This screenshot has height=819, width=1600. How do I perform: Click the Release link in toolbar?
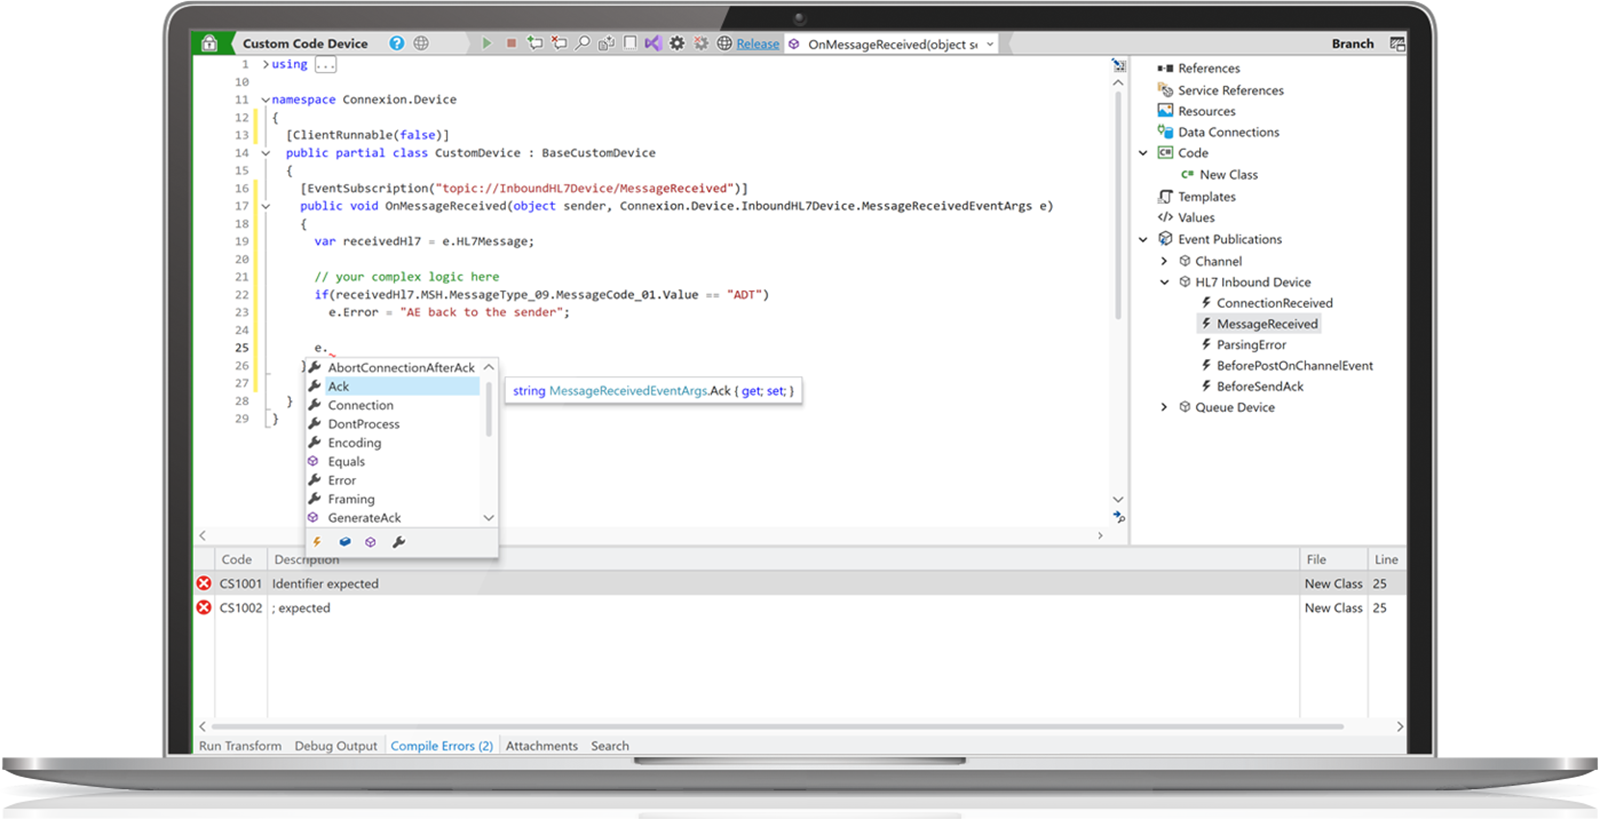tap(758, 44)
